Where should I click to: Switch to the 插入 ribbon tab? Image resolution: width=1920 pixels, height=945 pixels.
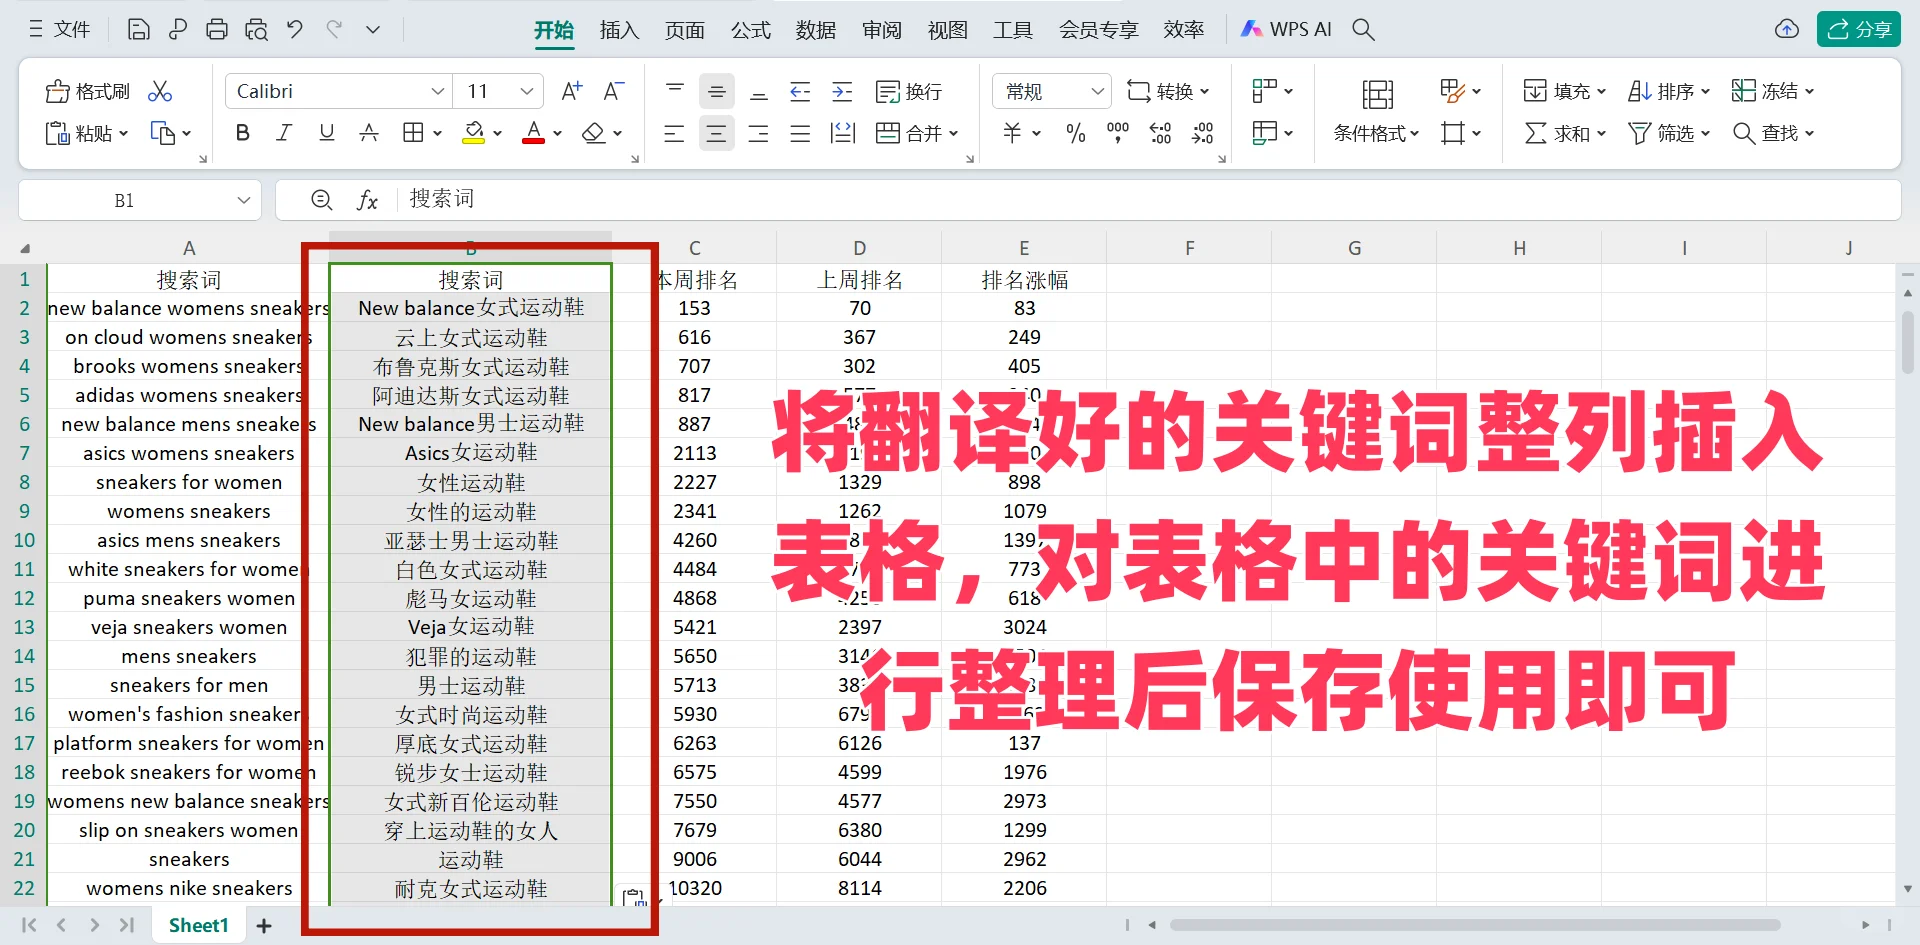tap(619, 29)
